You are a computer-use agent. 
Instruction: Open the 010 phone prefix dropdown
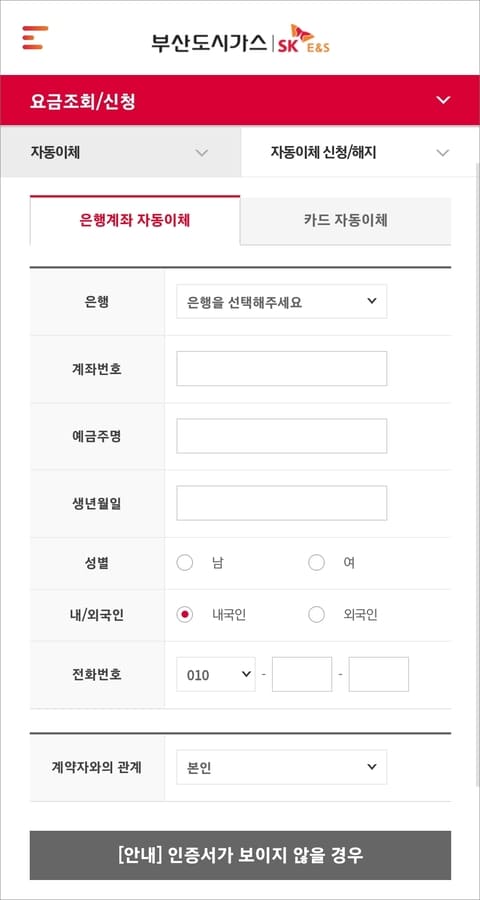click(216, 674)
